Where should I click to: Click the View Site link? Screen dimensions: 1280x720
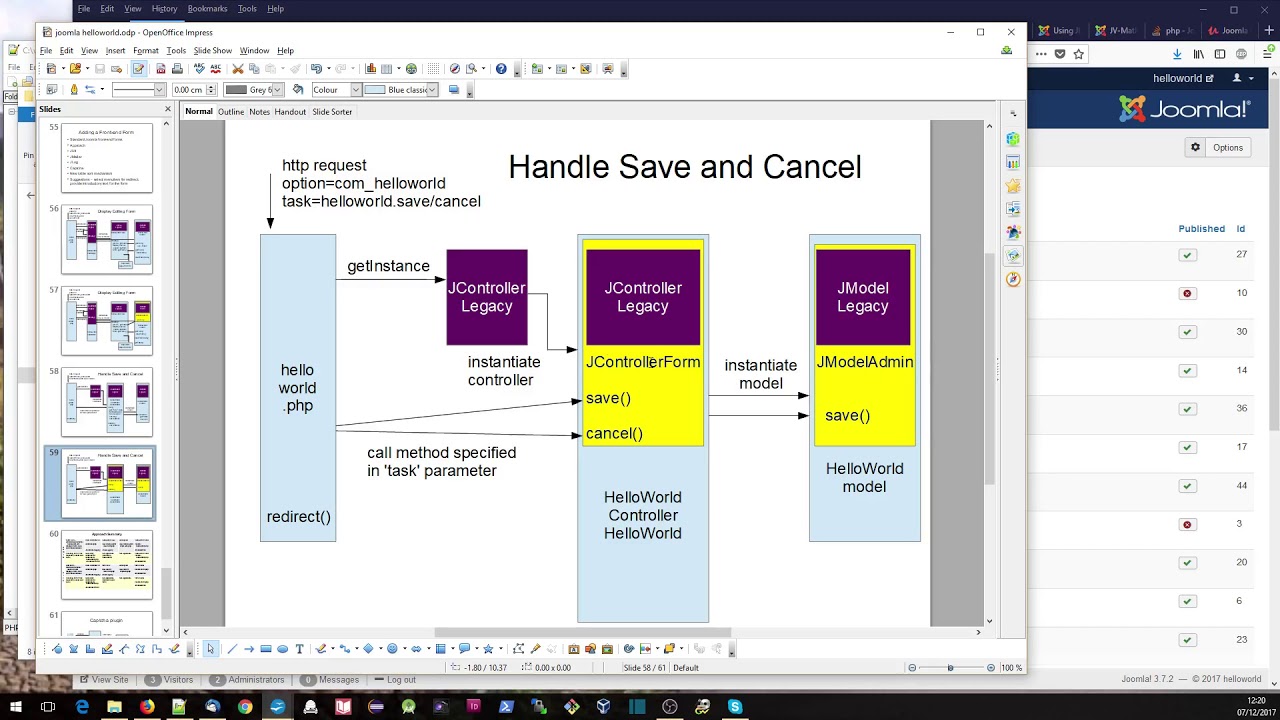(110, 679)
